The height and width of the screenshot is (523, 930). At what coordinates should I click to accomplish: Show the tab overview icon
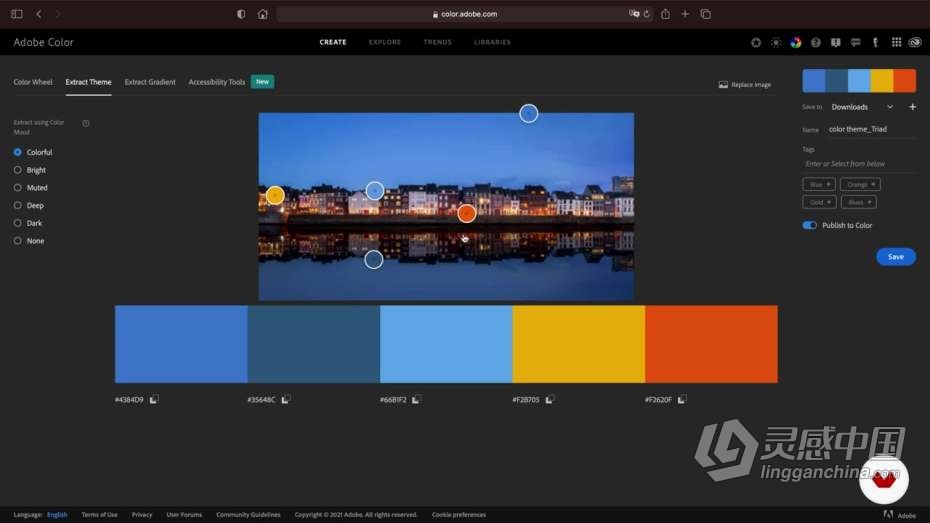[705, 14]
